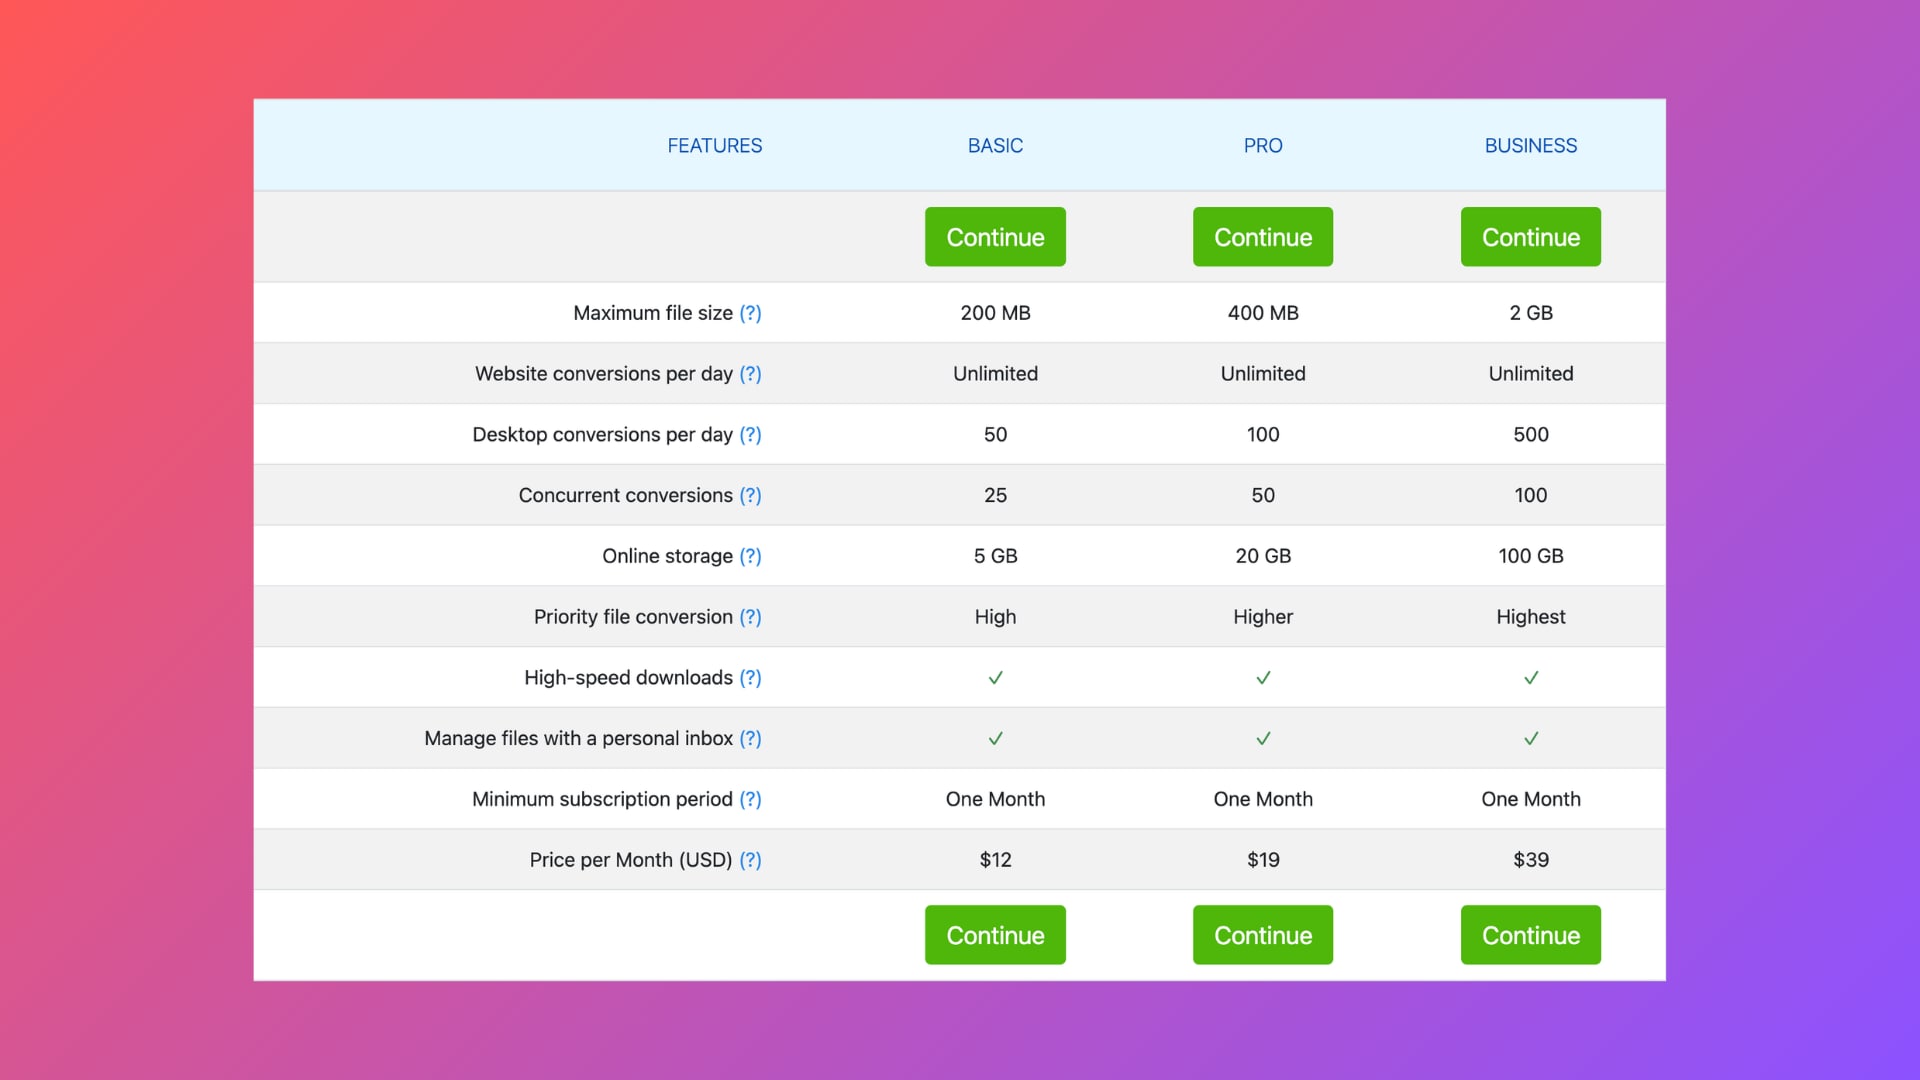1920x1080 pixels.
Task: Click the 200 MB cell
Action: coord(995,313)
